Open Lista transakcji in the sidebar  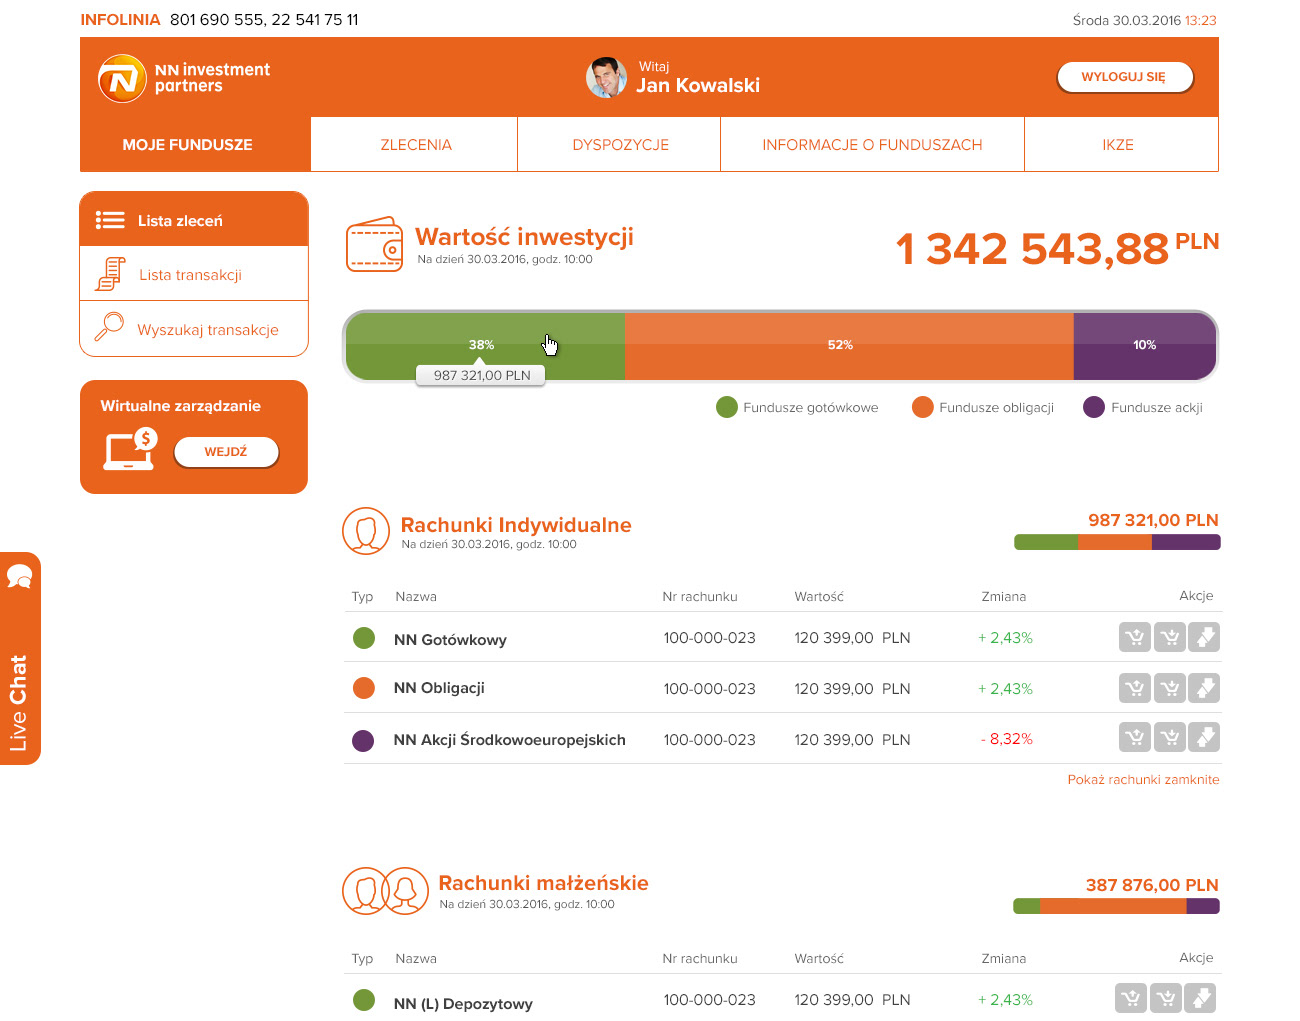(x=194, y=274)
